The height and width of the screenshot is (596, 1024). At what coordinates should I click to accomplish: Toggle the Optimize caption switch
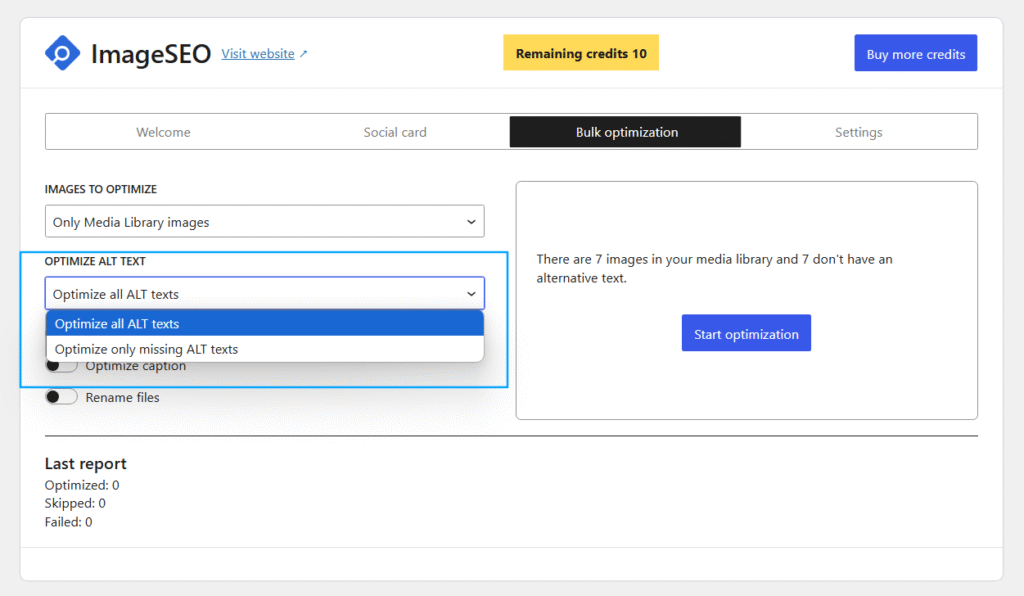(x=61, y=367)
